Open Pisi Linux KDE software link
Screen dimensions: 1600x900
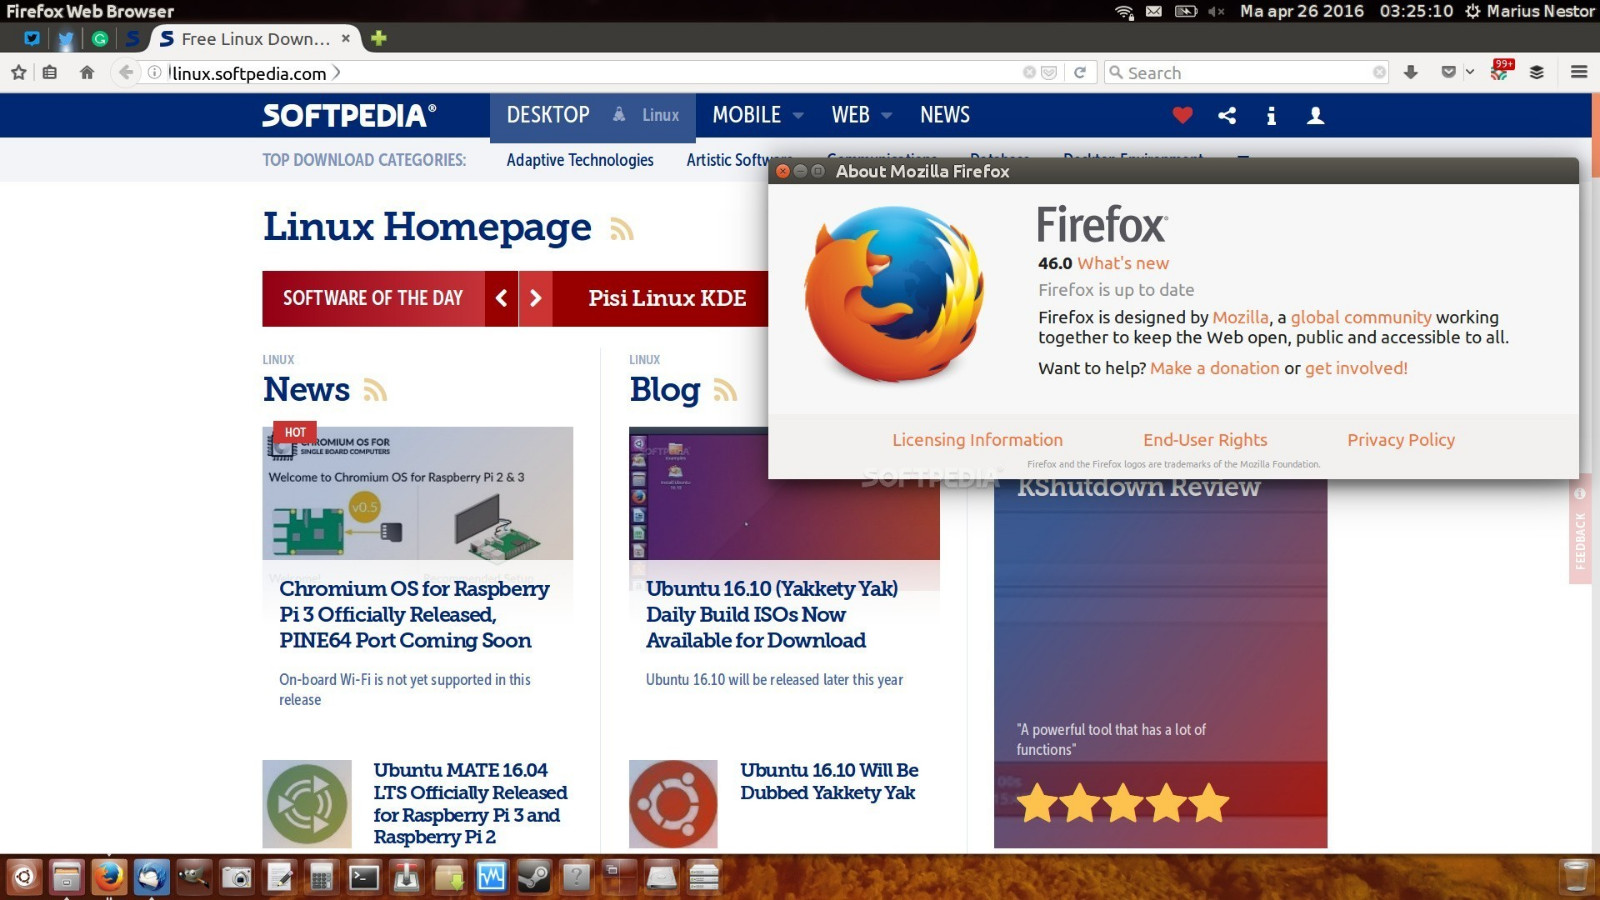667,298
